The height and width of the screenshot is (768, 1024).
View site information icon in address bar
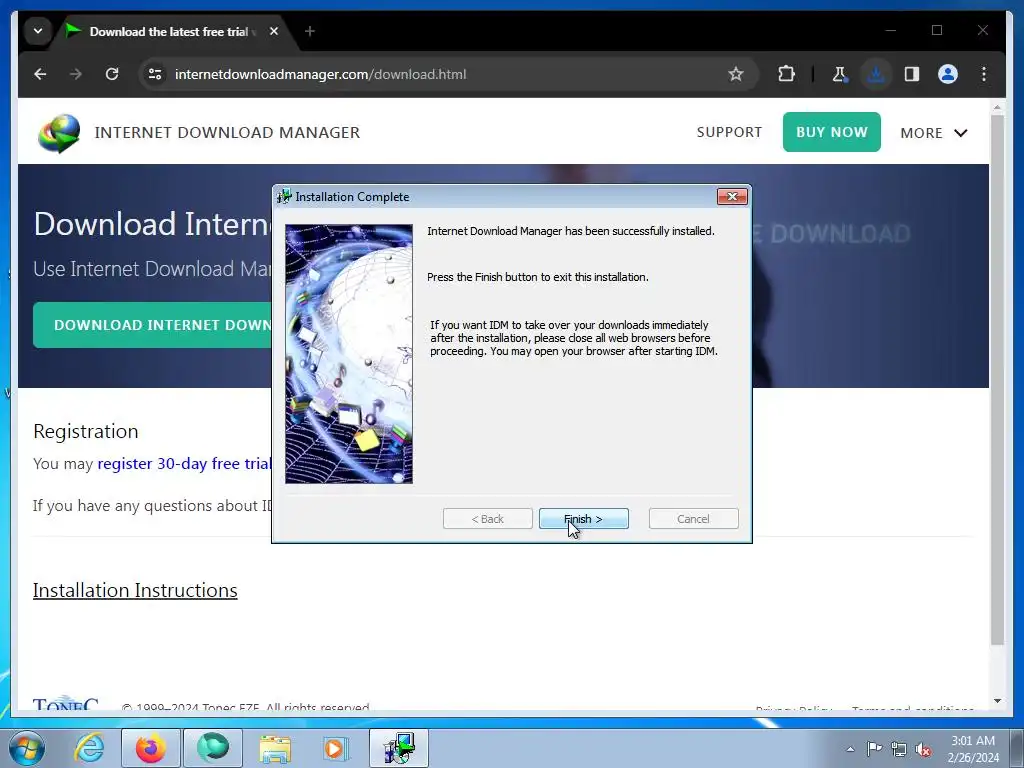tap(155, 74)
